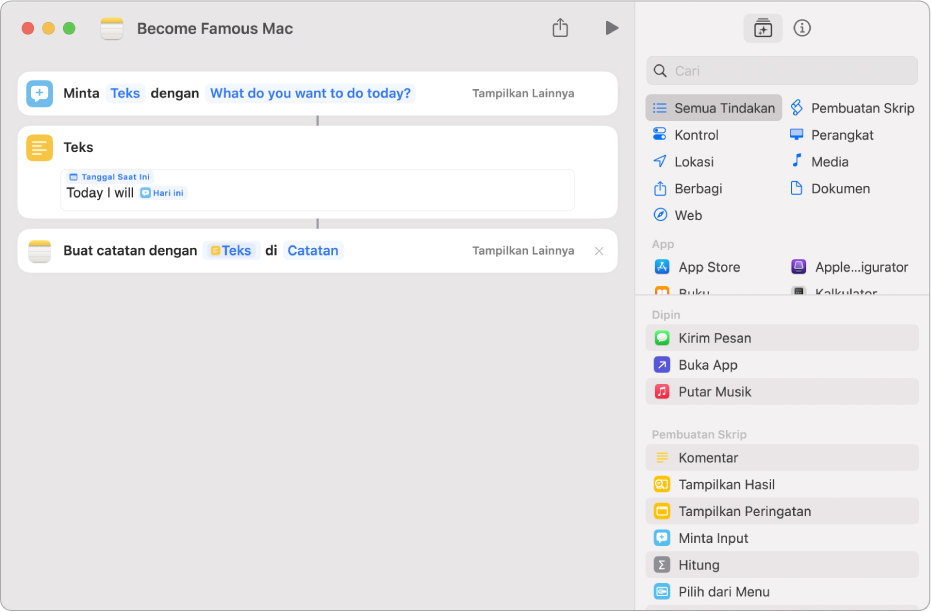Expand Tampilkan Lainnya on Buat catatan action
931x612 pixels.
(523, 251)
